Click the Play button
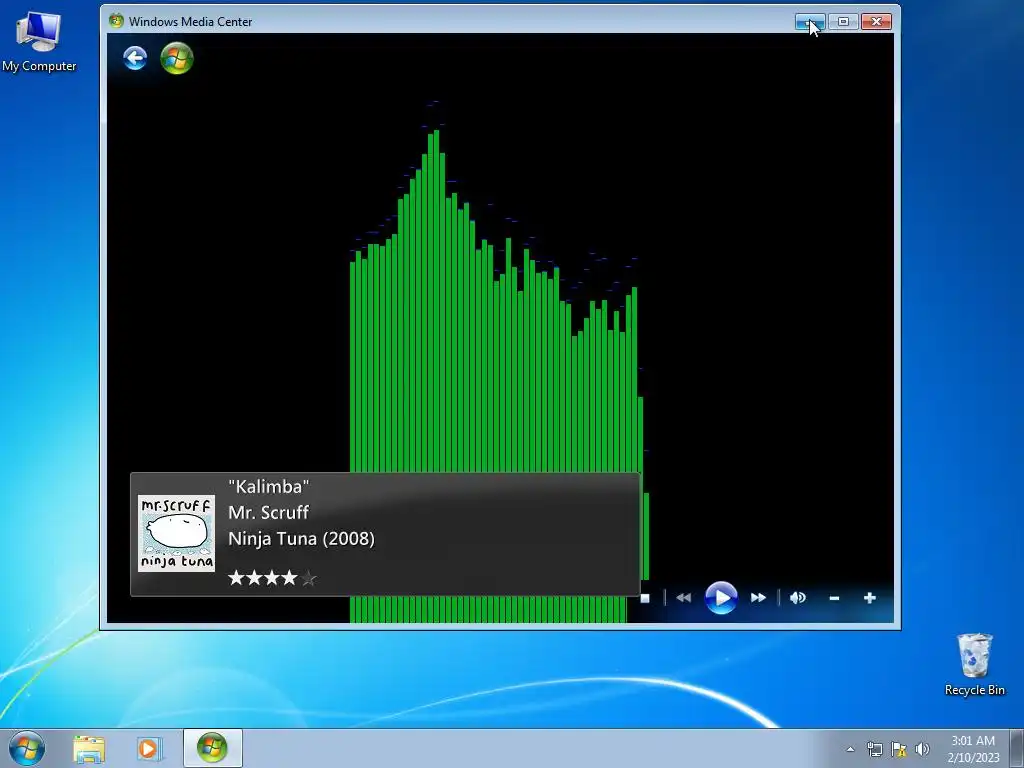The width and height of the screenshot is (1024, 768). [721, 598]
